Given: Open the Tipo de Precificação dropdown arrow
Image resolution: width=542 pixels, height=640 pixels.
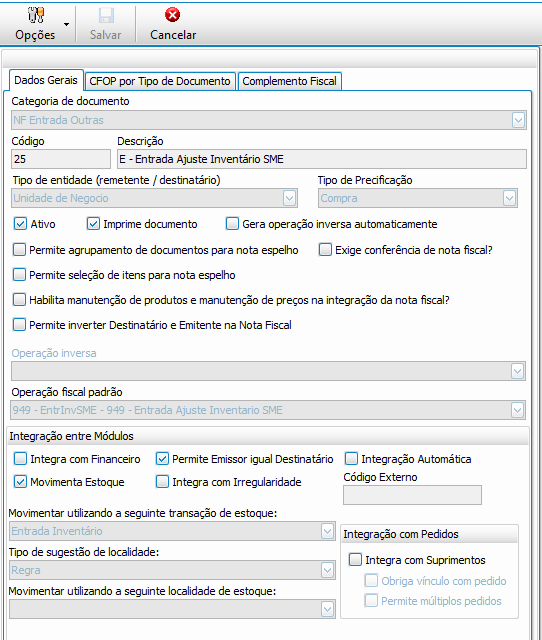Looking at the screenshot, I should [509, 198].
